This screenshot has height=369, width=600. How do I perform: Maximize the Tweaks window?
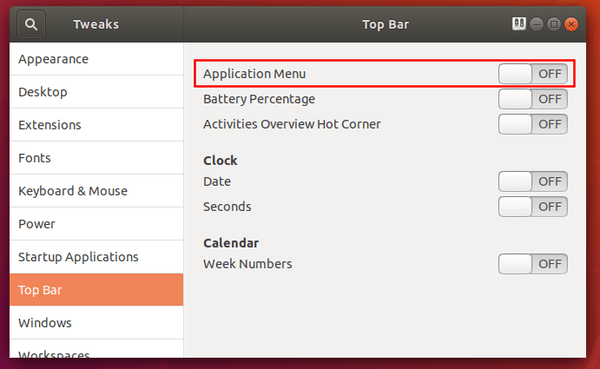pos(554,24)
